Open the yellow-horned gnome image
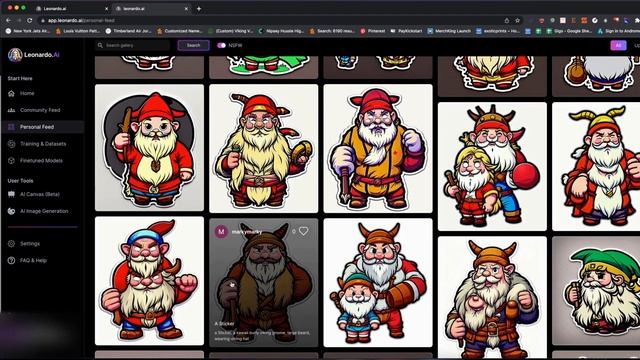This screenshot has height=360, width=640. point(596,167)
